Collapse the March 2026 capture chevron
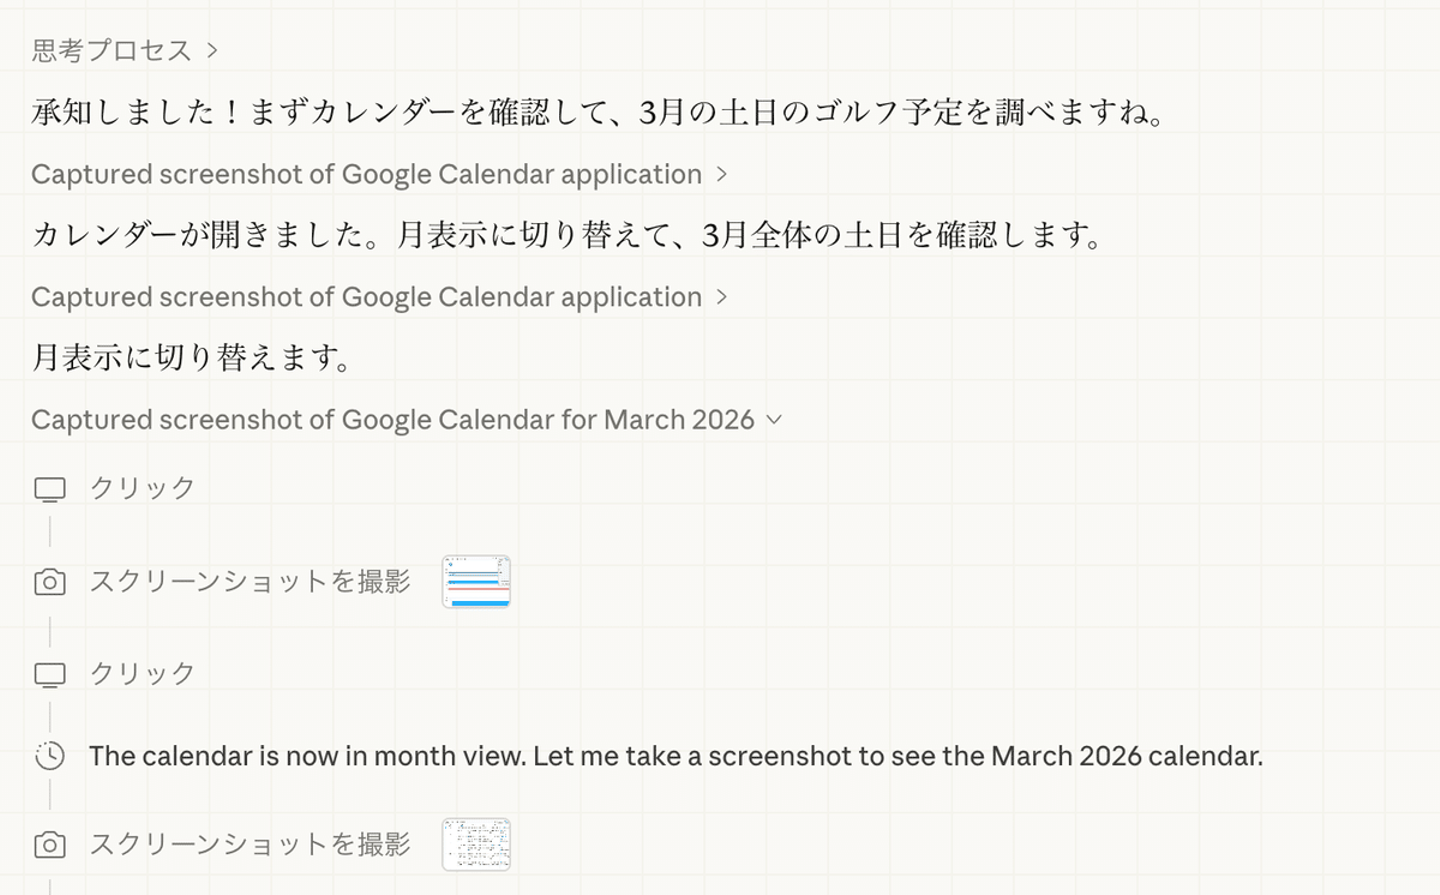 tap(774, 420)
